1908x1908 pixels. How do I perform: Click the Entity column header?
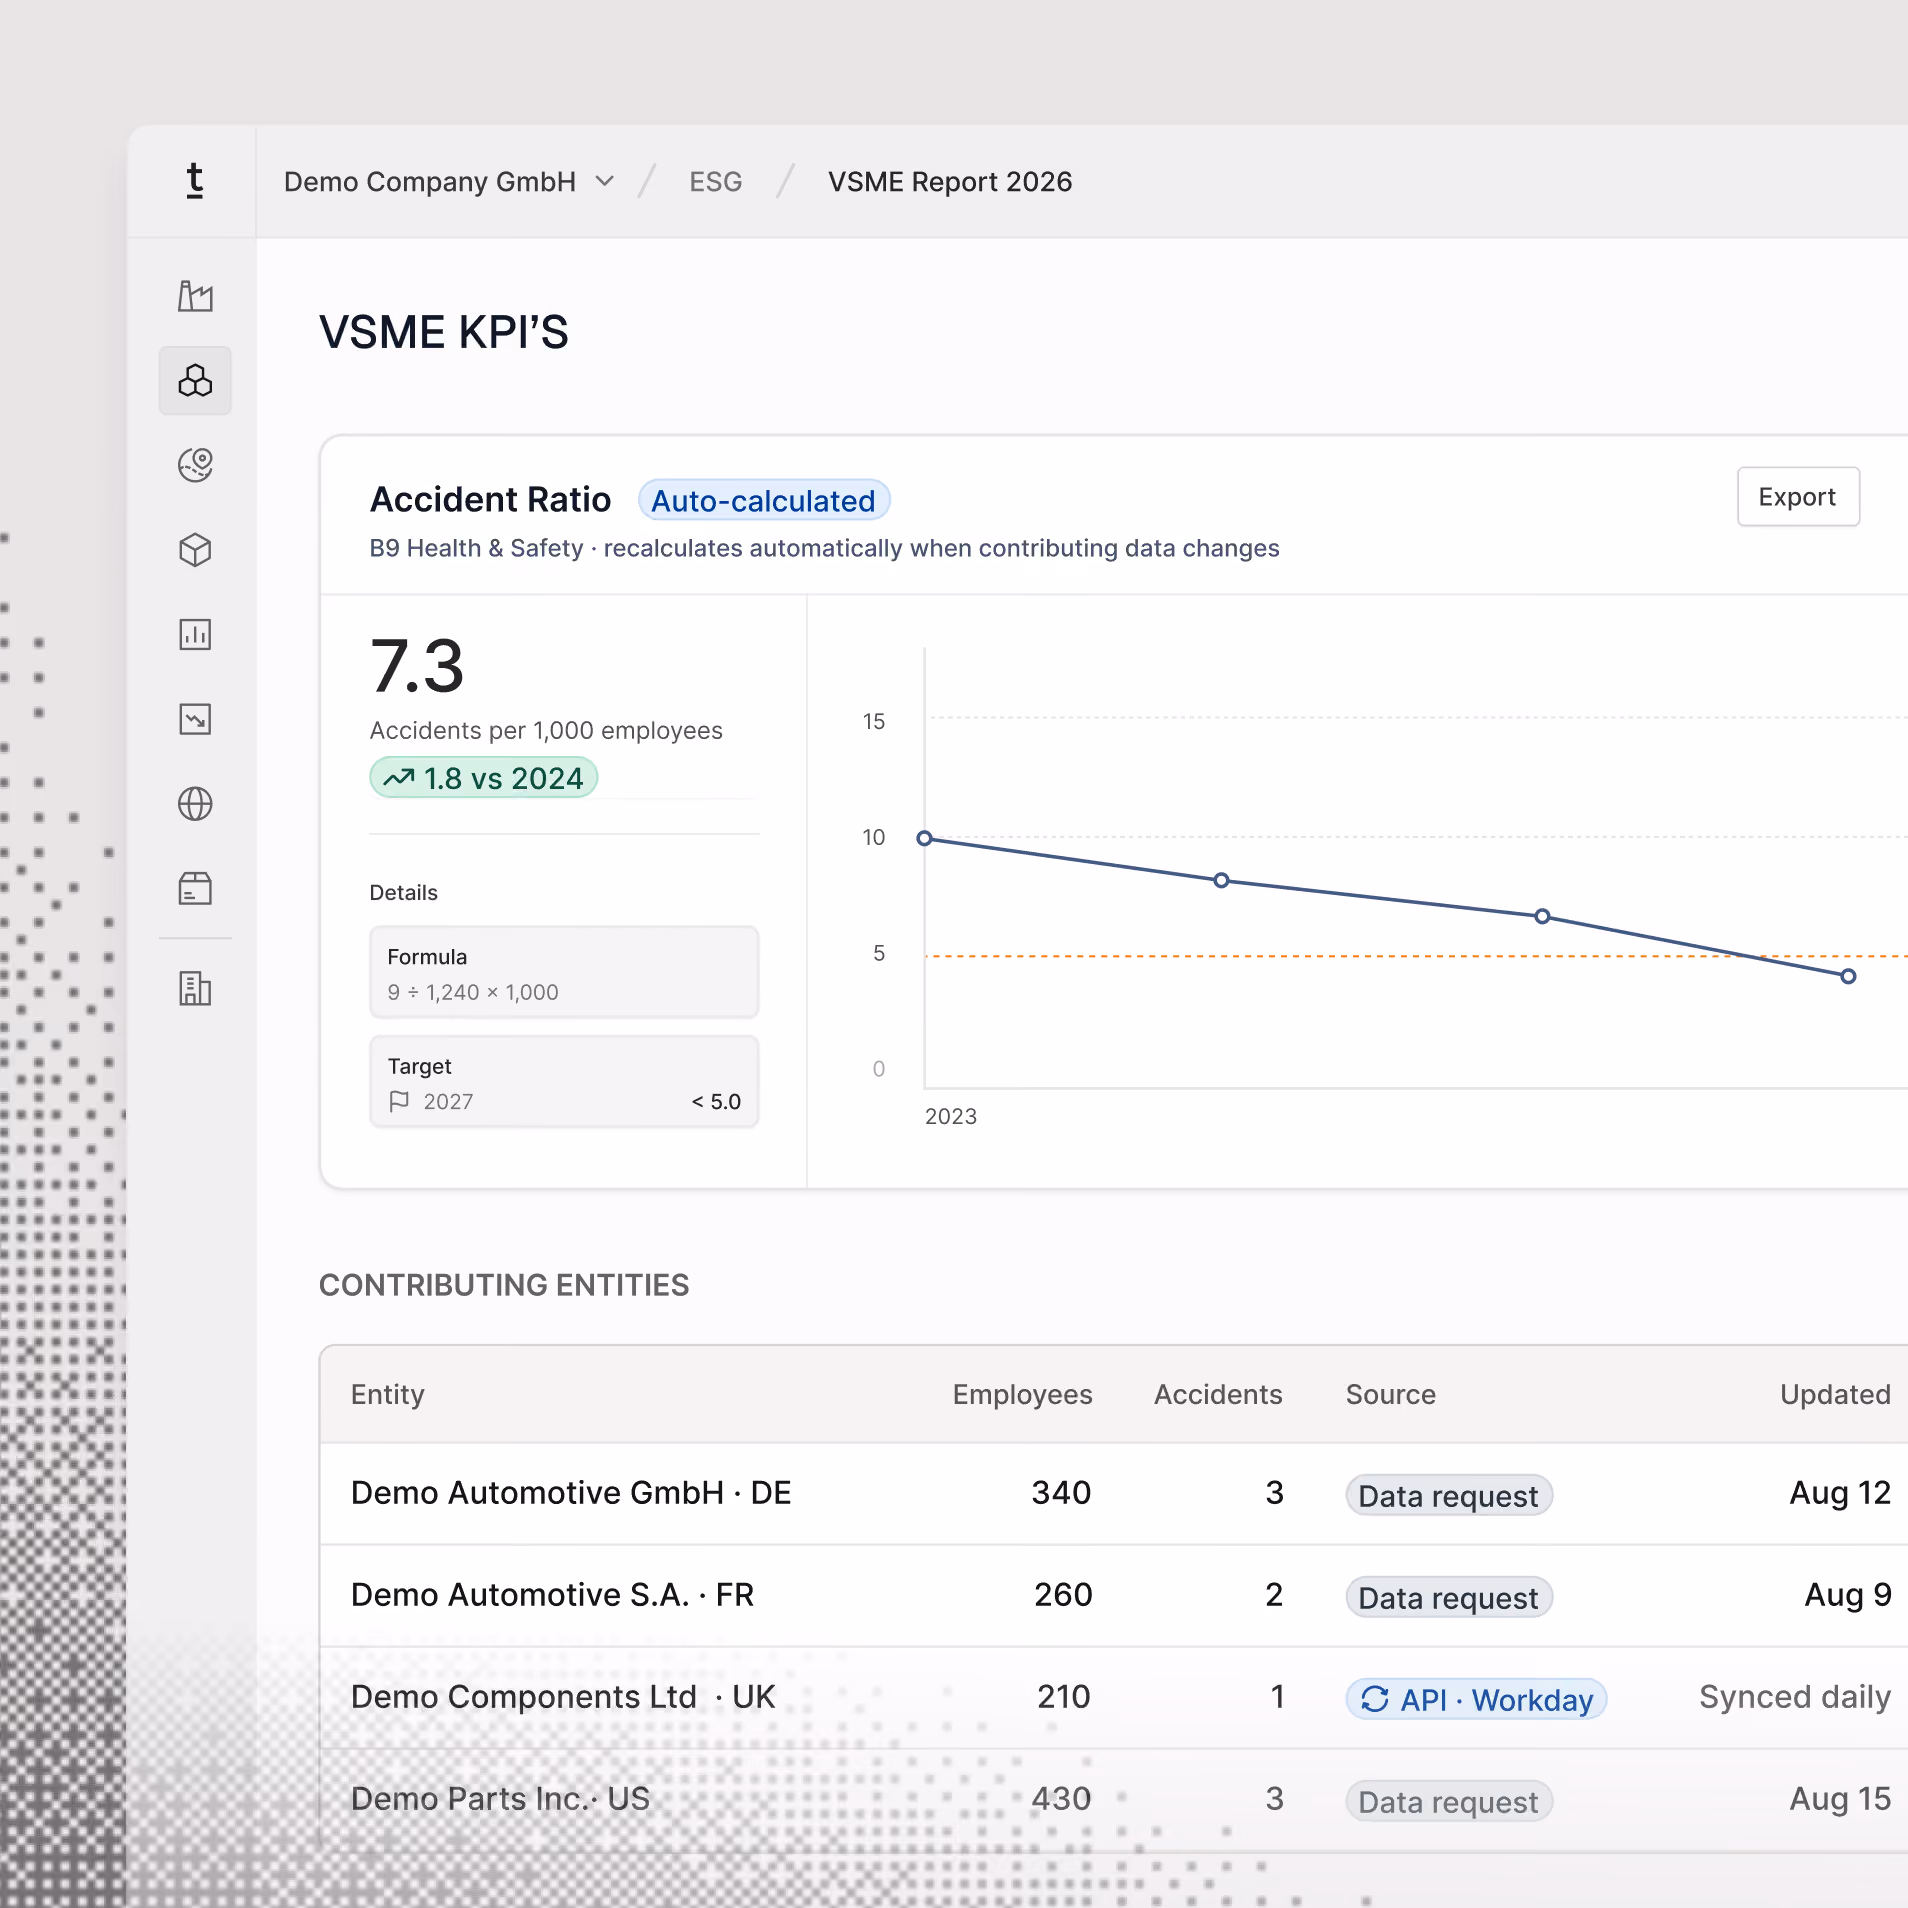point(388,1394)
